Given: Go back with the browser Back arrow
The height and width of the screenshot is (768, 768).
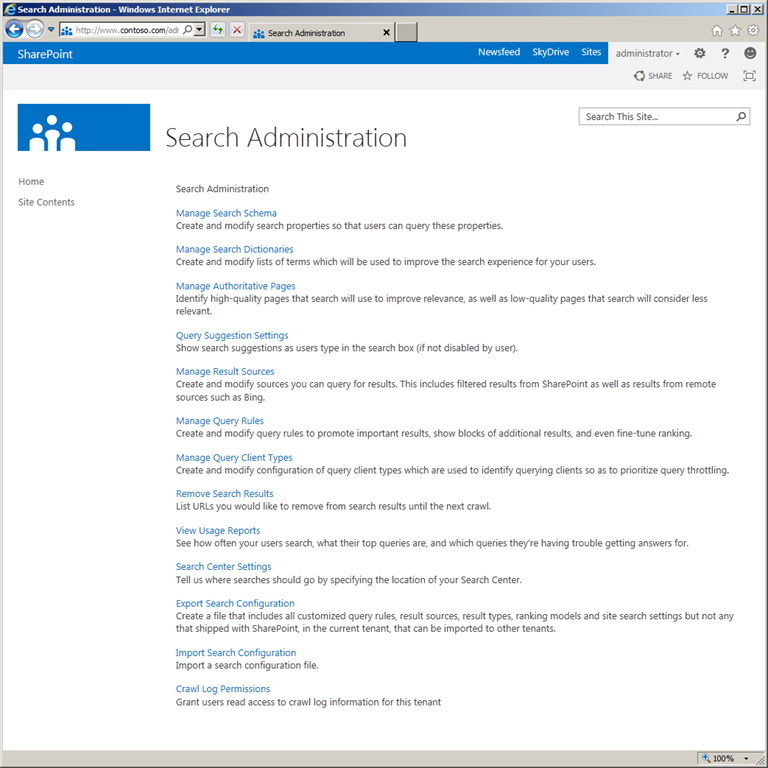Looking at the screenshot, I should [14, 30].
